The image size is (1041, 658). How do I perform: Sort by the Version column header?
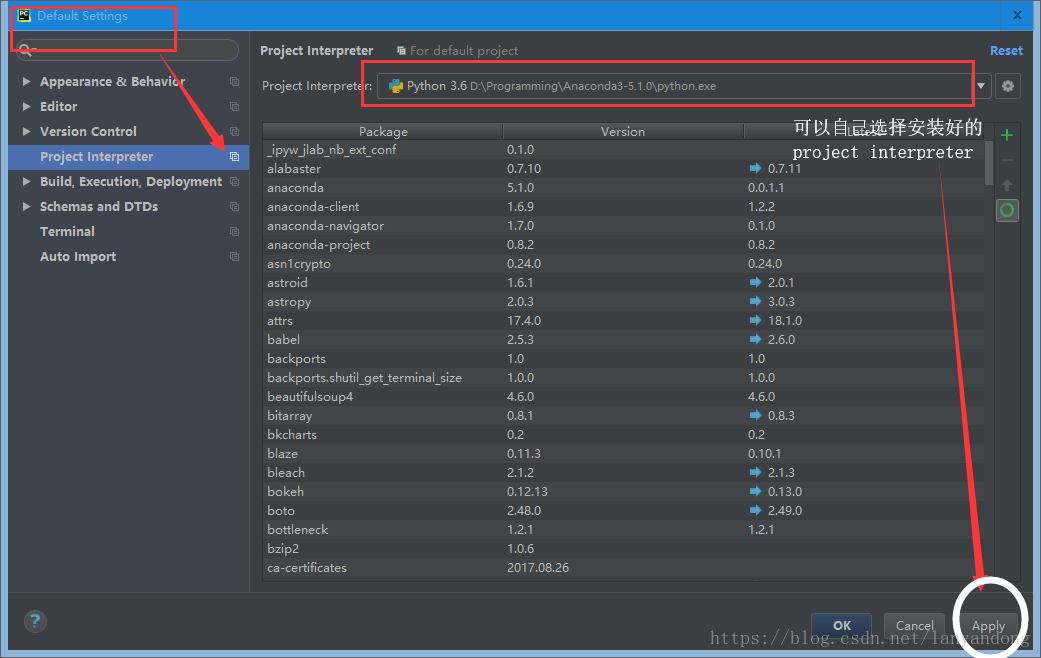623,131
